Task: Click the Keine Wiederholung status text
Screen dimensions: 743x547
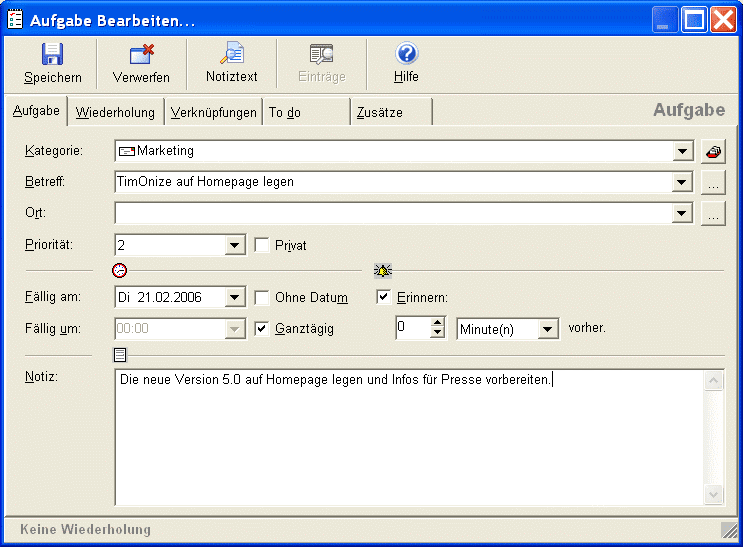Action: click(85, 529)
